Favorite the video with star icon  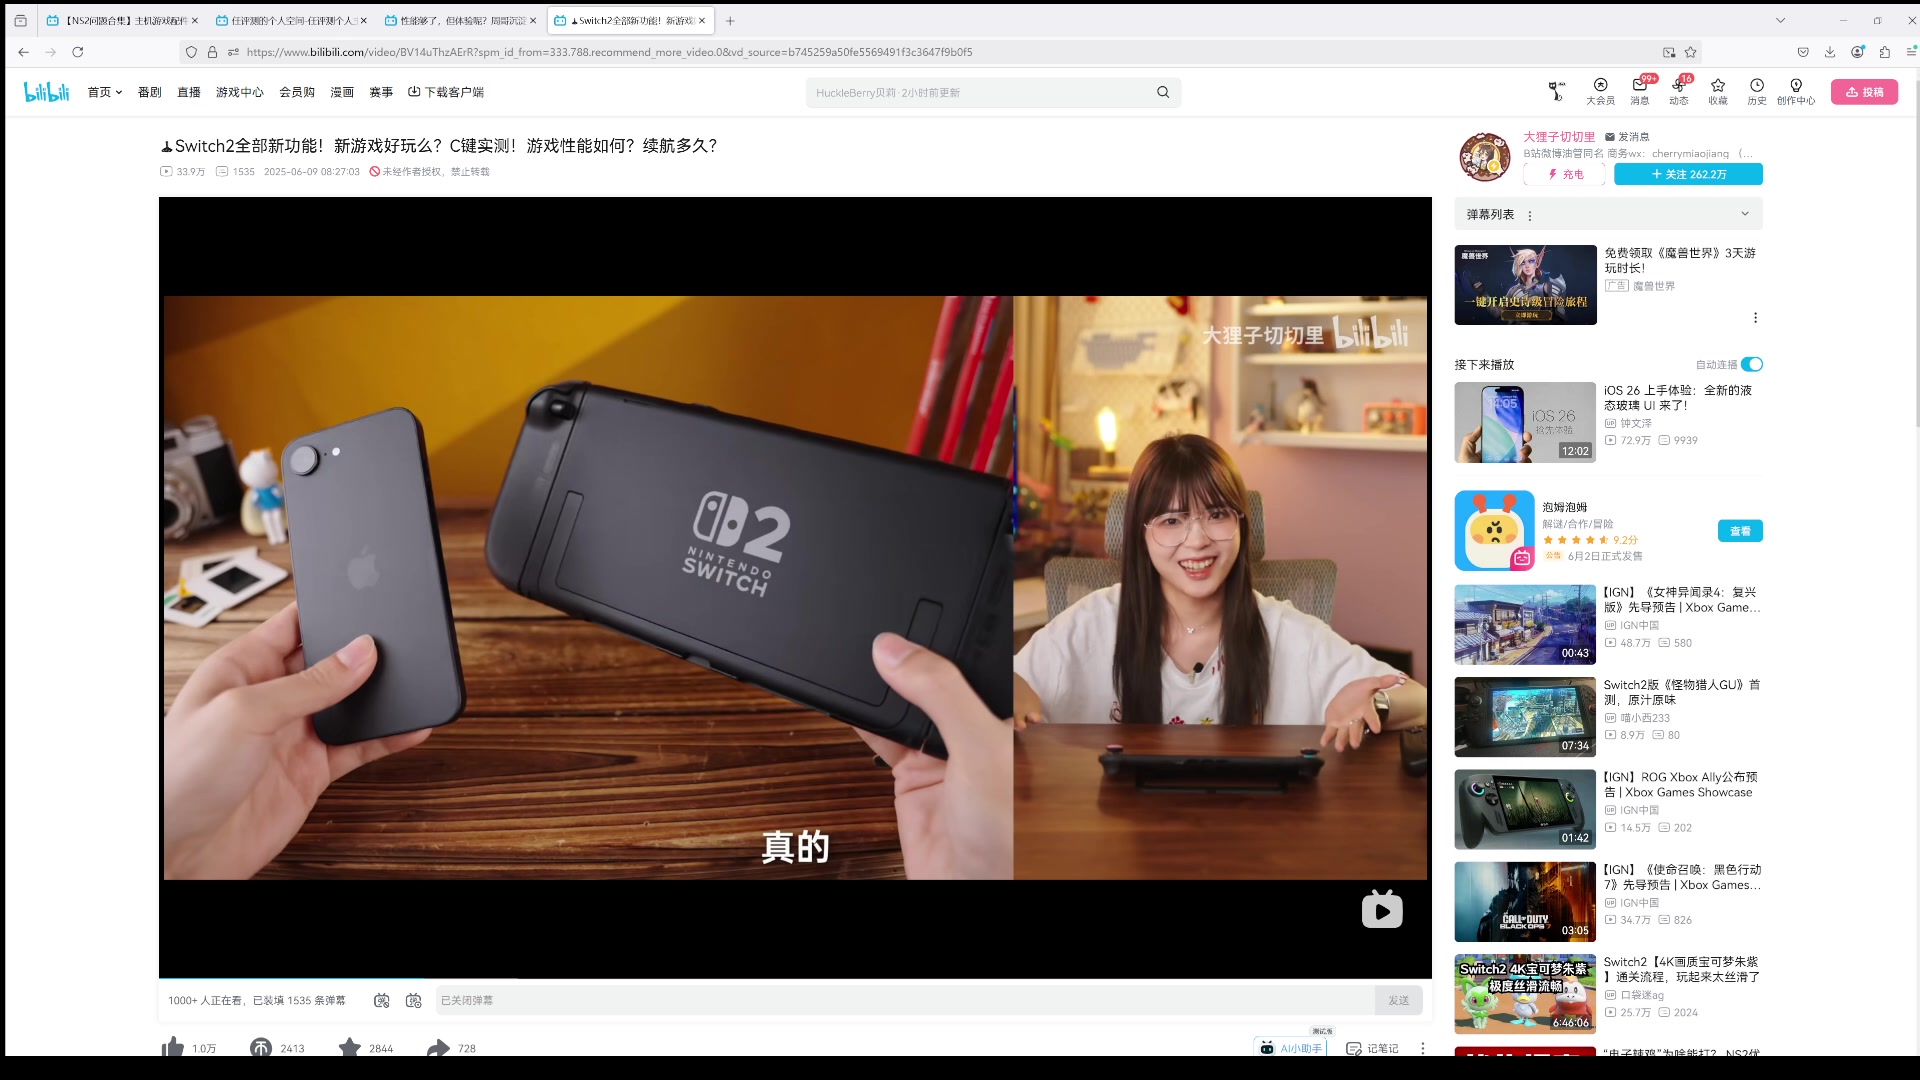coord(349,1047)
